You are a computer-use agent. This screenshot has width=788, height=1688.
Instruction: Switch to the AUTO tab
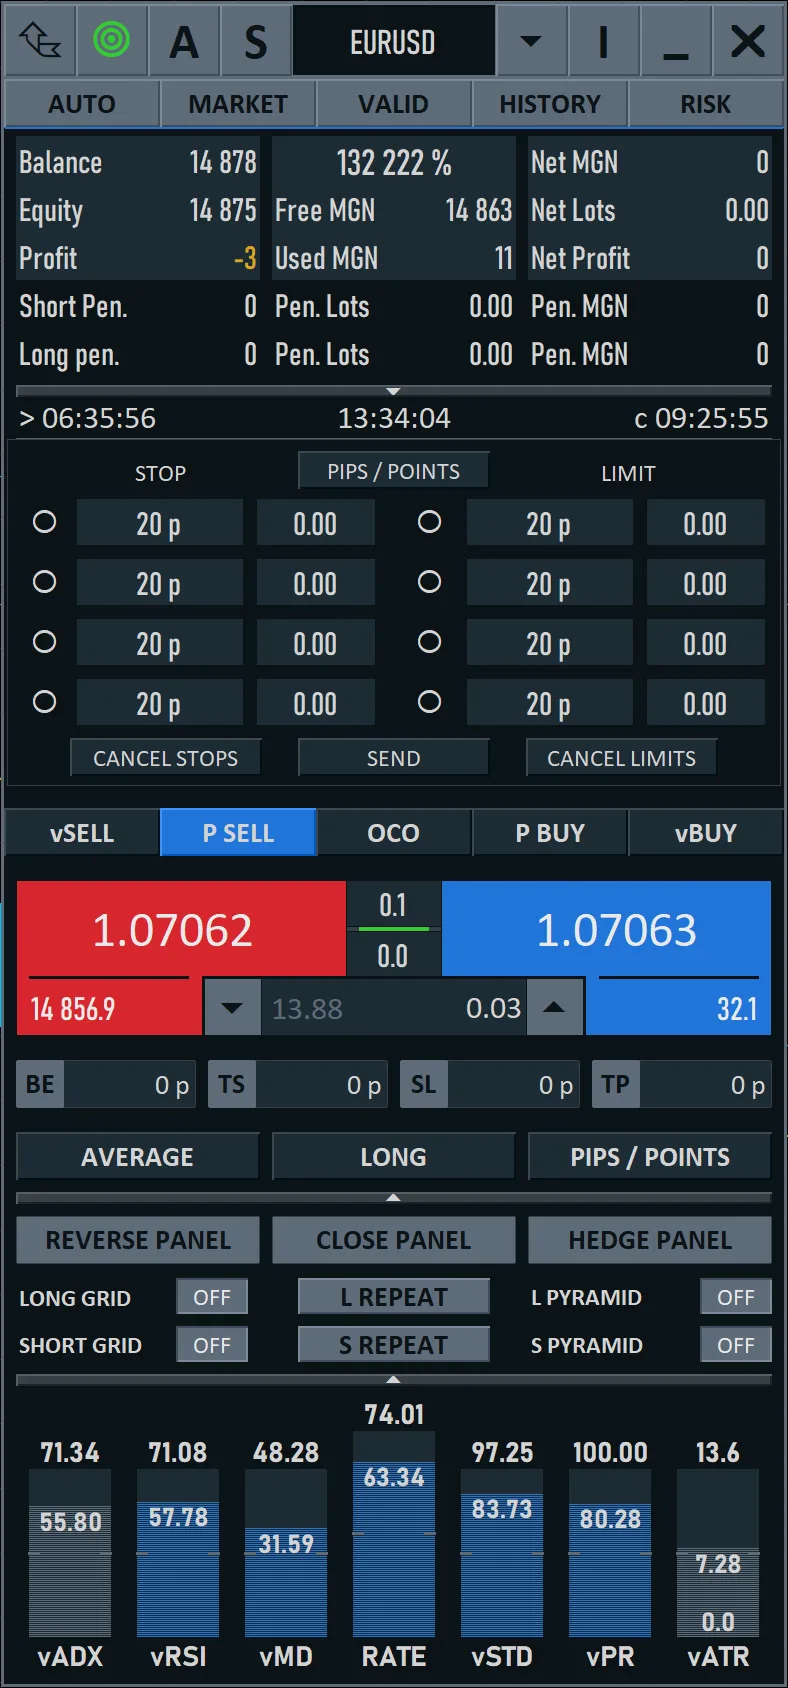click(82, 104)
